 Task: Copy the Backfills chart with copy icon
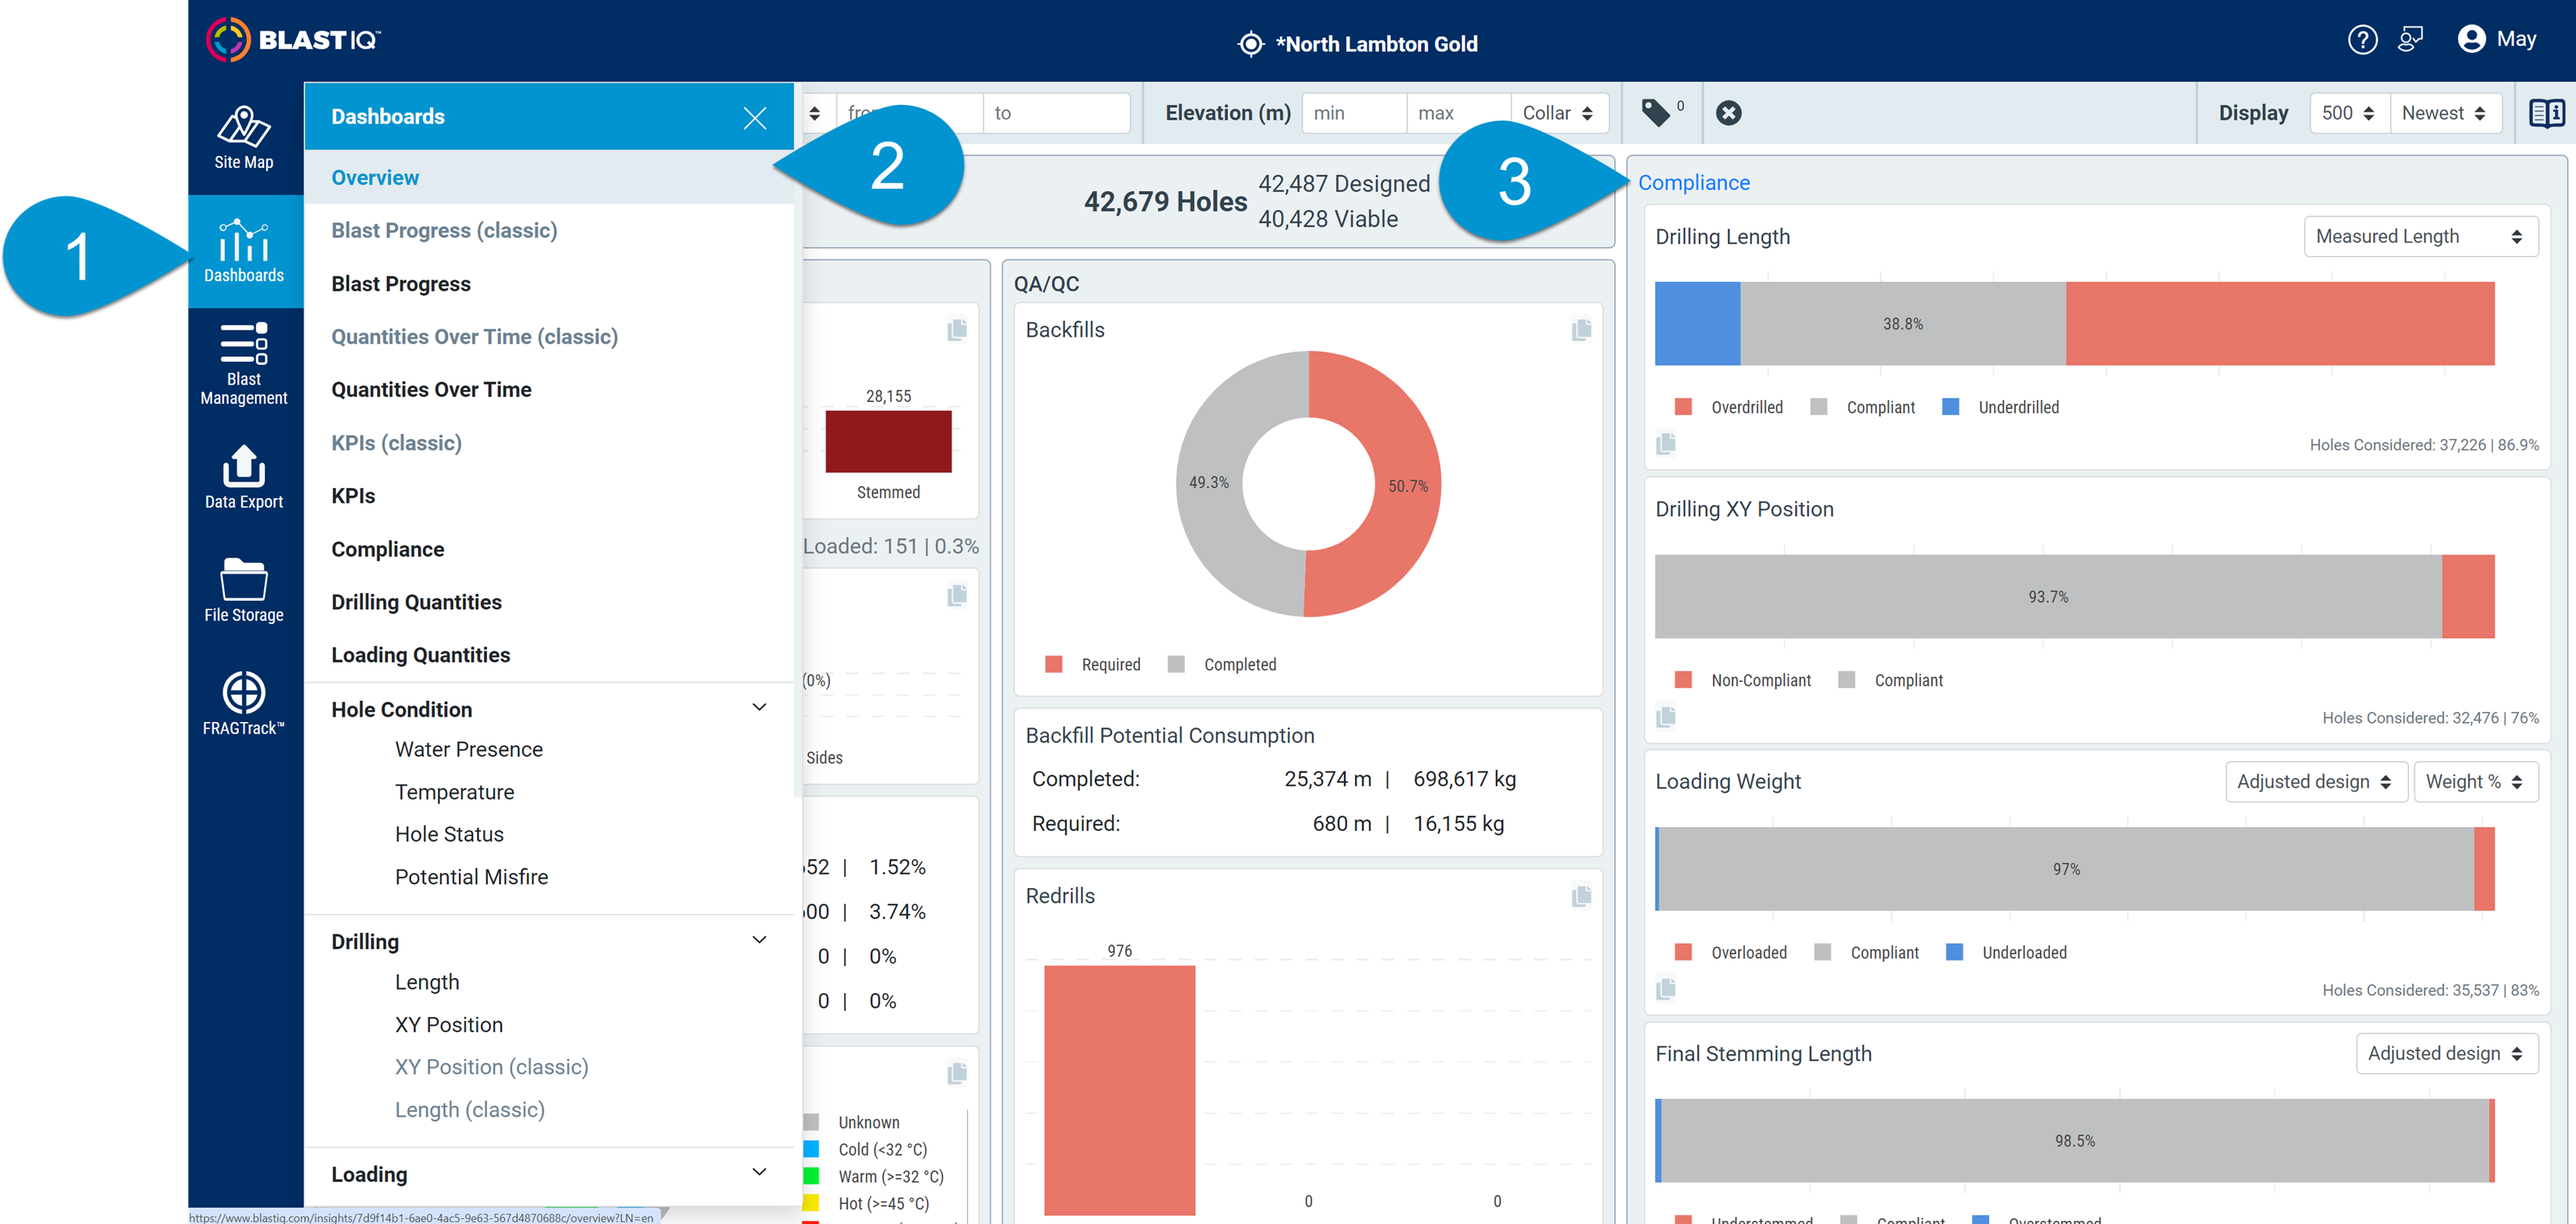pos(1581,330)
